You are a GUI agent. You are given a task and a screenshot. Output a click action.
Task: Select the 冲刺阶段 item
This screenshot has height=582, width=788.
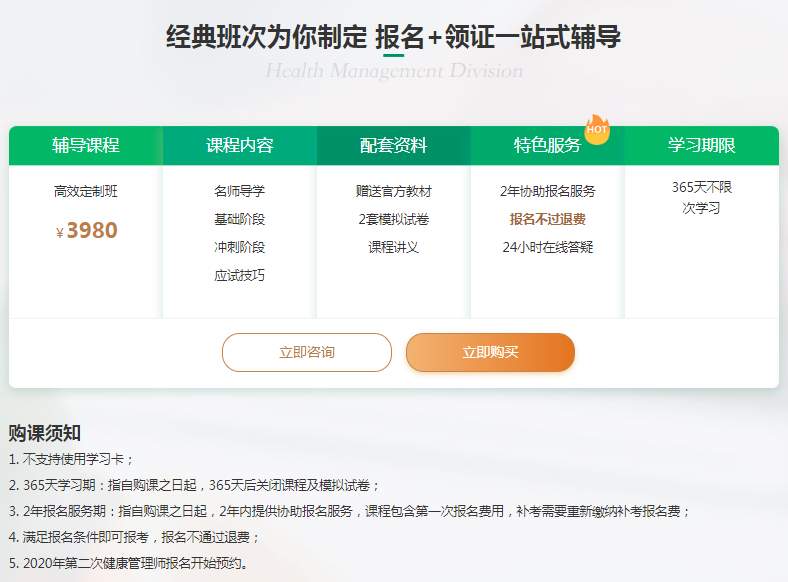[240, 247]
